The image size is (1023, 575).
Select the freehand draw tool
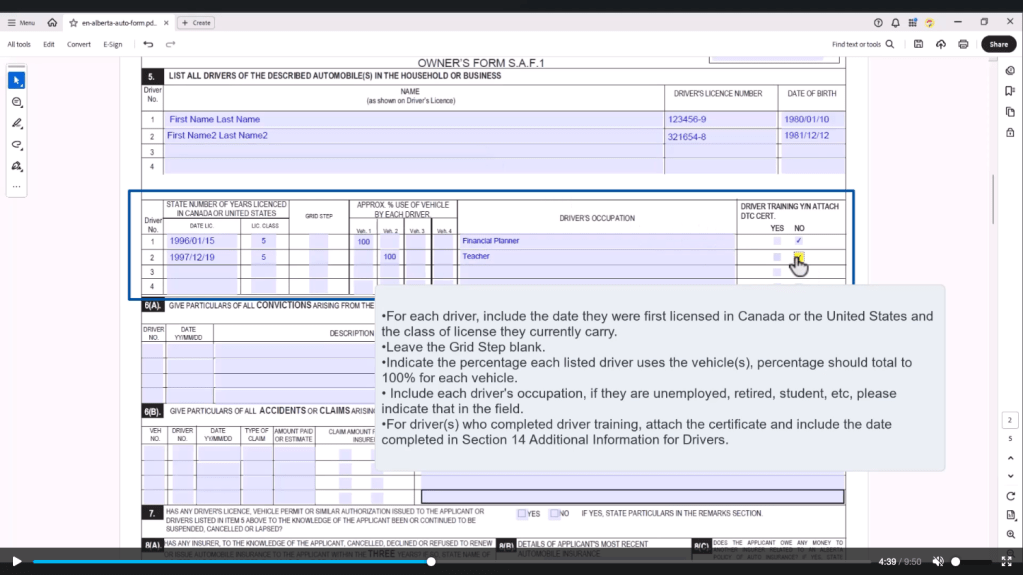click(x=17, y=145)
